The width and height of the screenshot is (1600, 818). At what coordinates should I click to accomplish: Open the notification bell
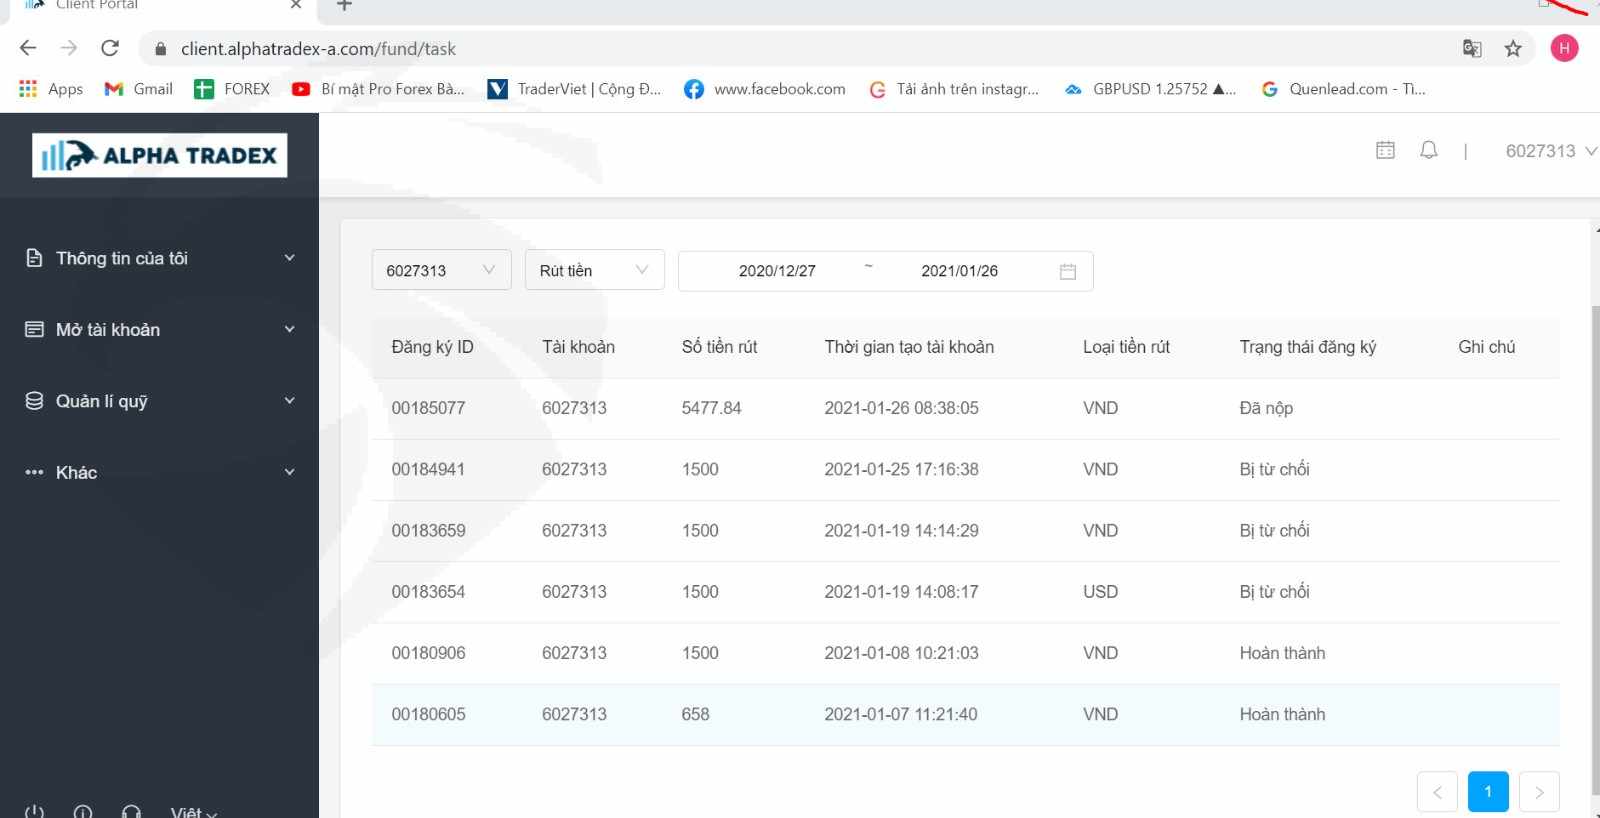pos(1429,150)
